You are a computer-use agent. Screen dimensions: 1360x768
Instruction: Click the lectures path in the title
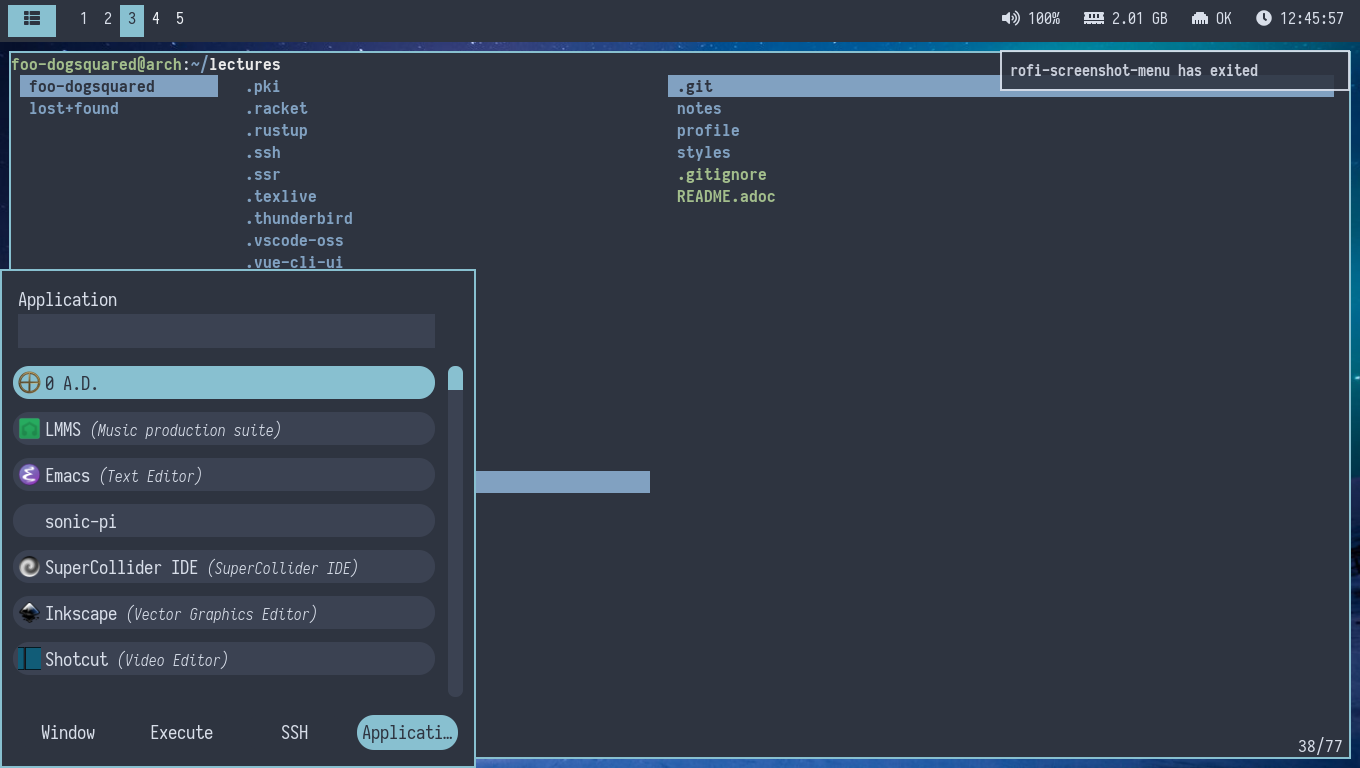pos(244,64)
